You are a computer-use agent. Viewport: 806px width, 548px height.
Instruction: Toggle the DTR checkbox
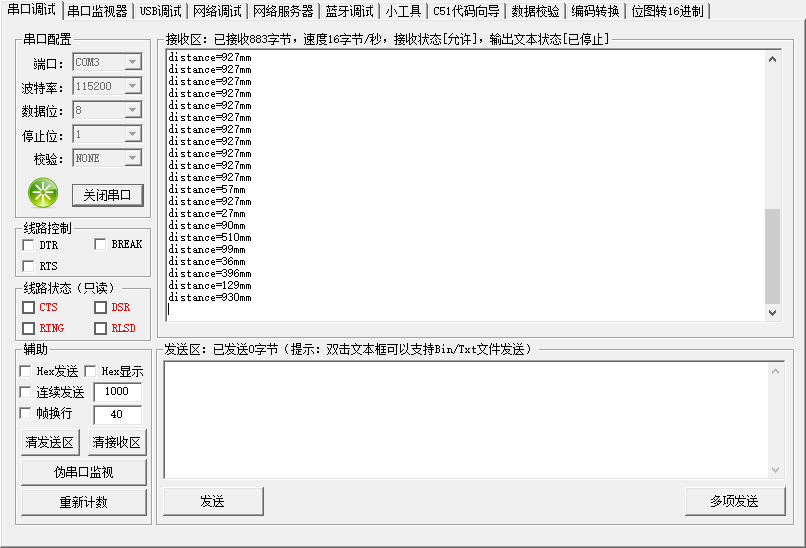point(28,245)
